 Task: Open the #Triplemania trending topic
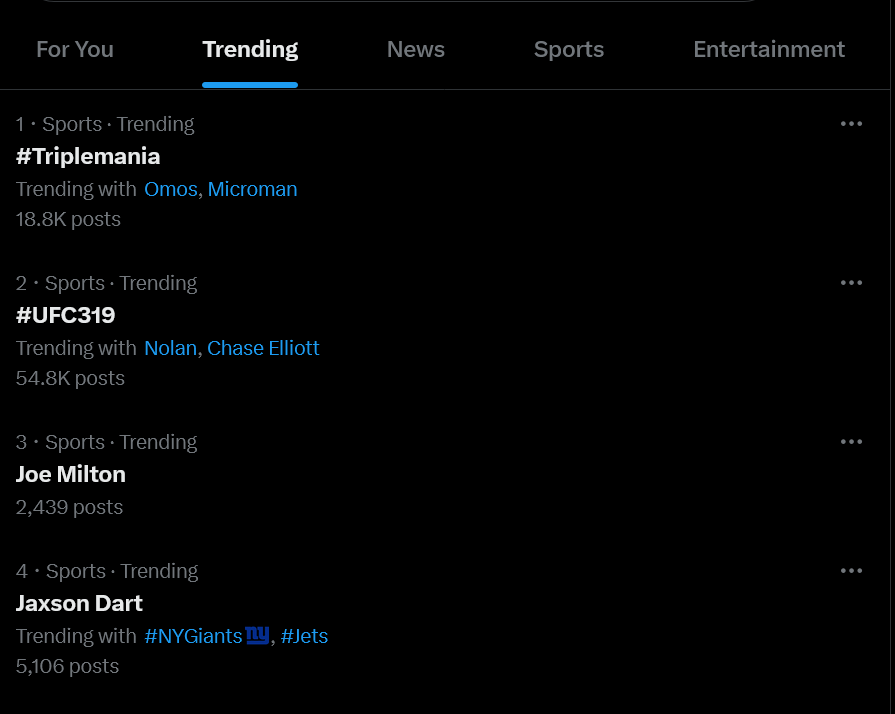[x=88, y=156]
